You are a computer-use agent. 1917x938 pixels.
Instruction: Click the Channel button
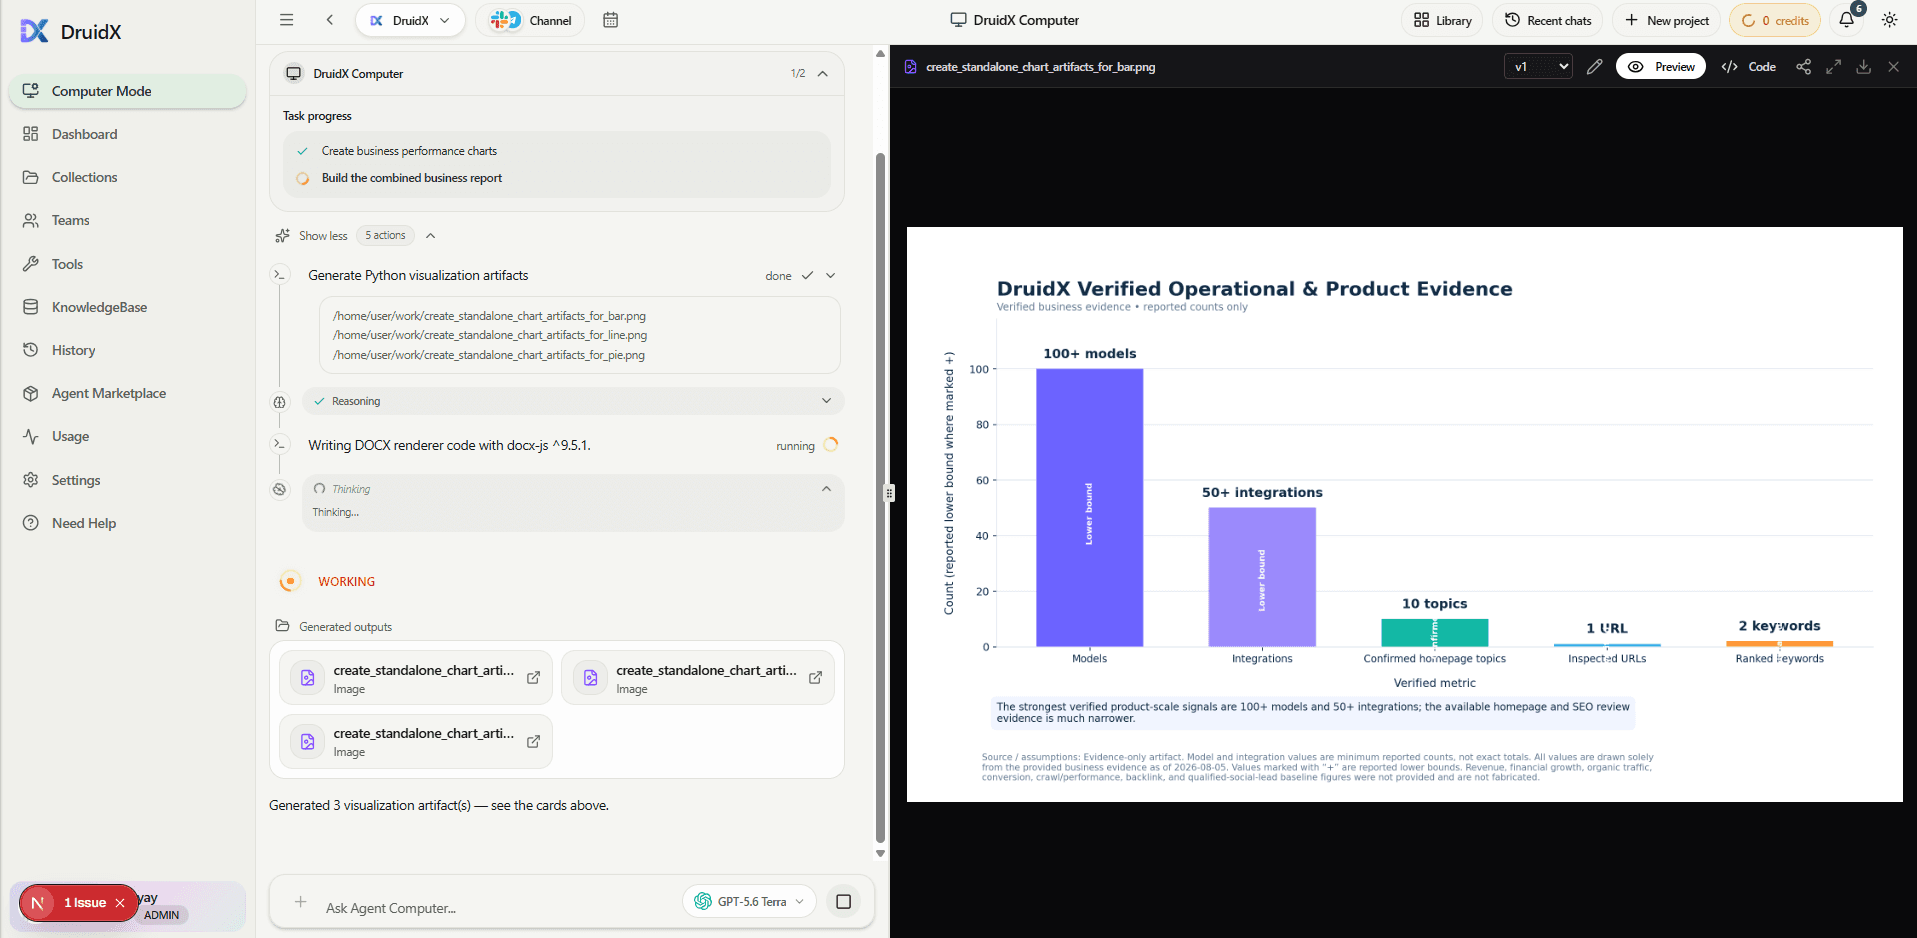530,20
